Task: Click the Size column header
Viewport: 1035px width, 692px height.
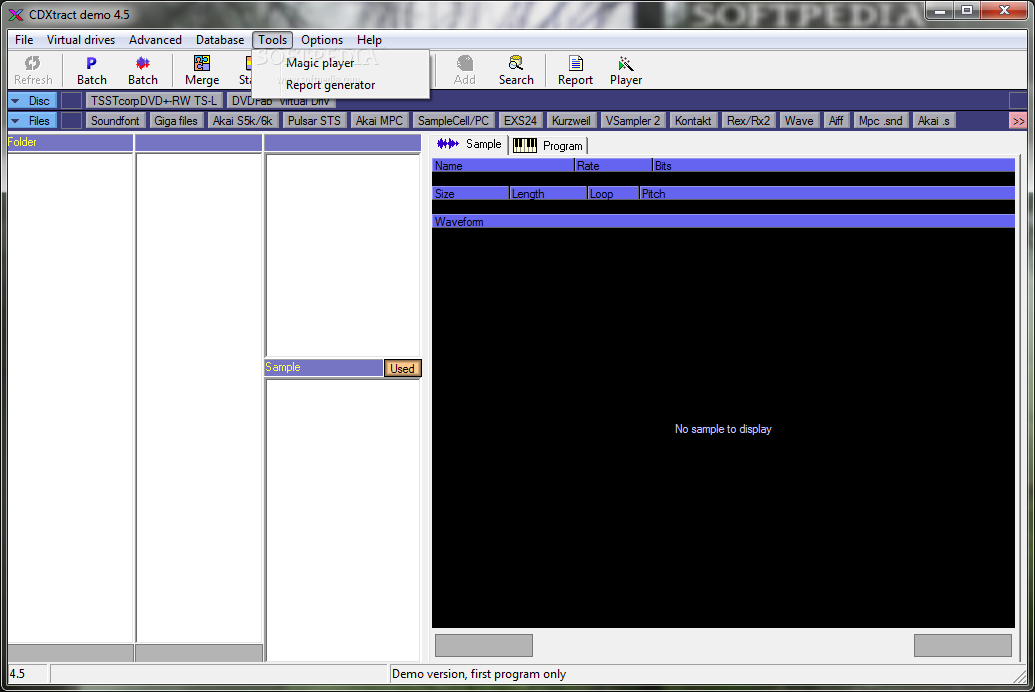Action: 471,193
